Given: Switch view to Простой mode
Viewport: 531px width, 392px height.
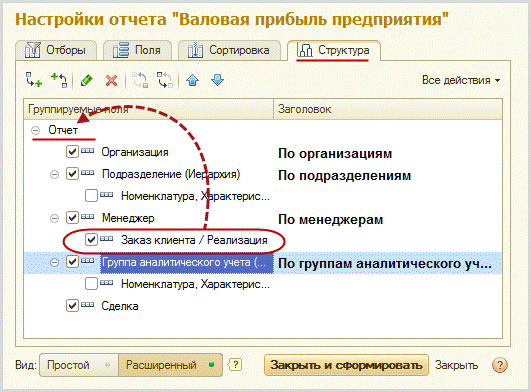Looking at the screenshot, I should (79, 365).
